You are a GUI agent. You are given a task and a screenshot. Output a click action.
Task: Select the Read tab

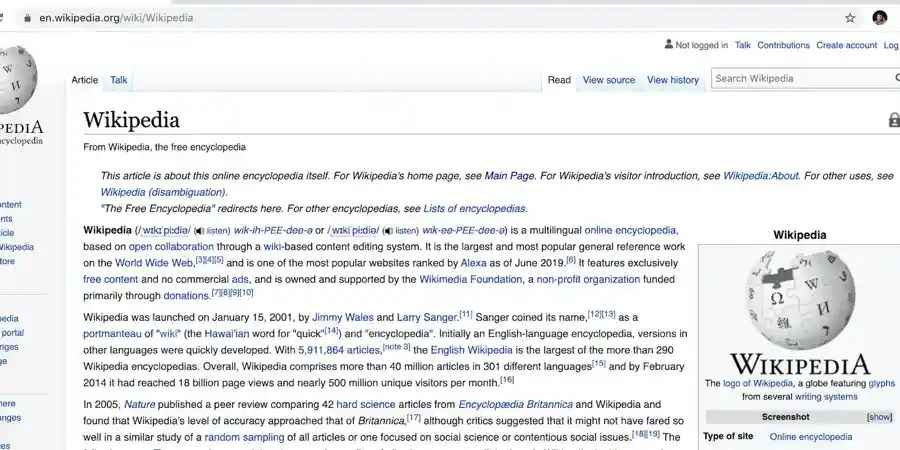point(559,80)
